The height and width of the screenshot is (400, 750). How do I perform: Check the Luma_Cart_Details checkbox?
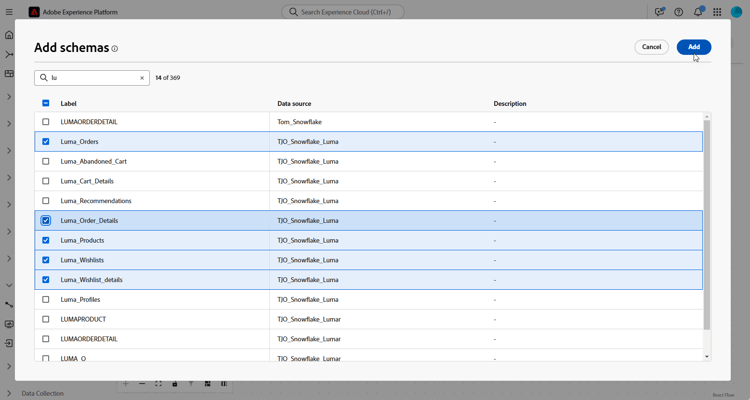[45, 181]
